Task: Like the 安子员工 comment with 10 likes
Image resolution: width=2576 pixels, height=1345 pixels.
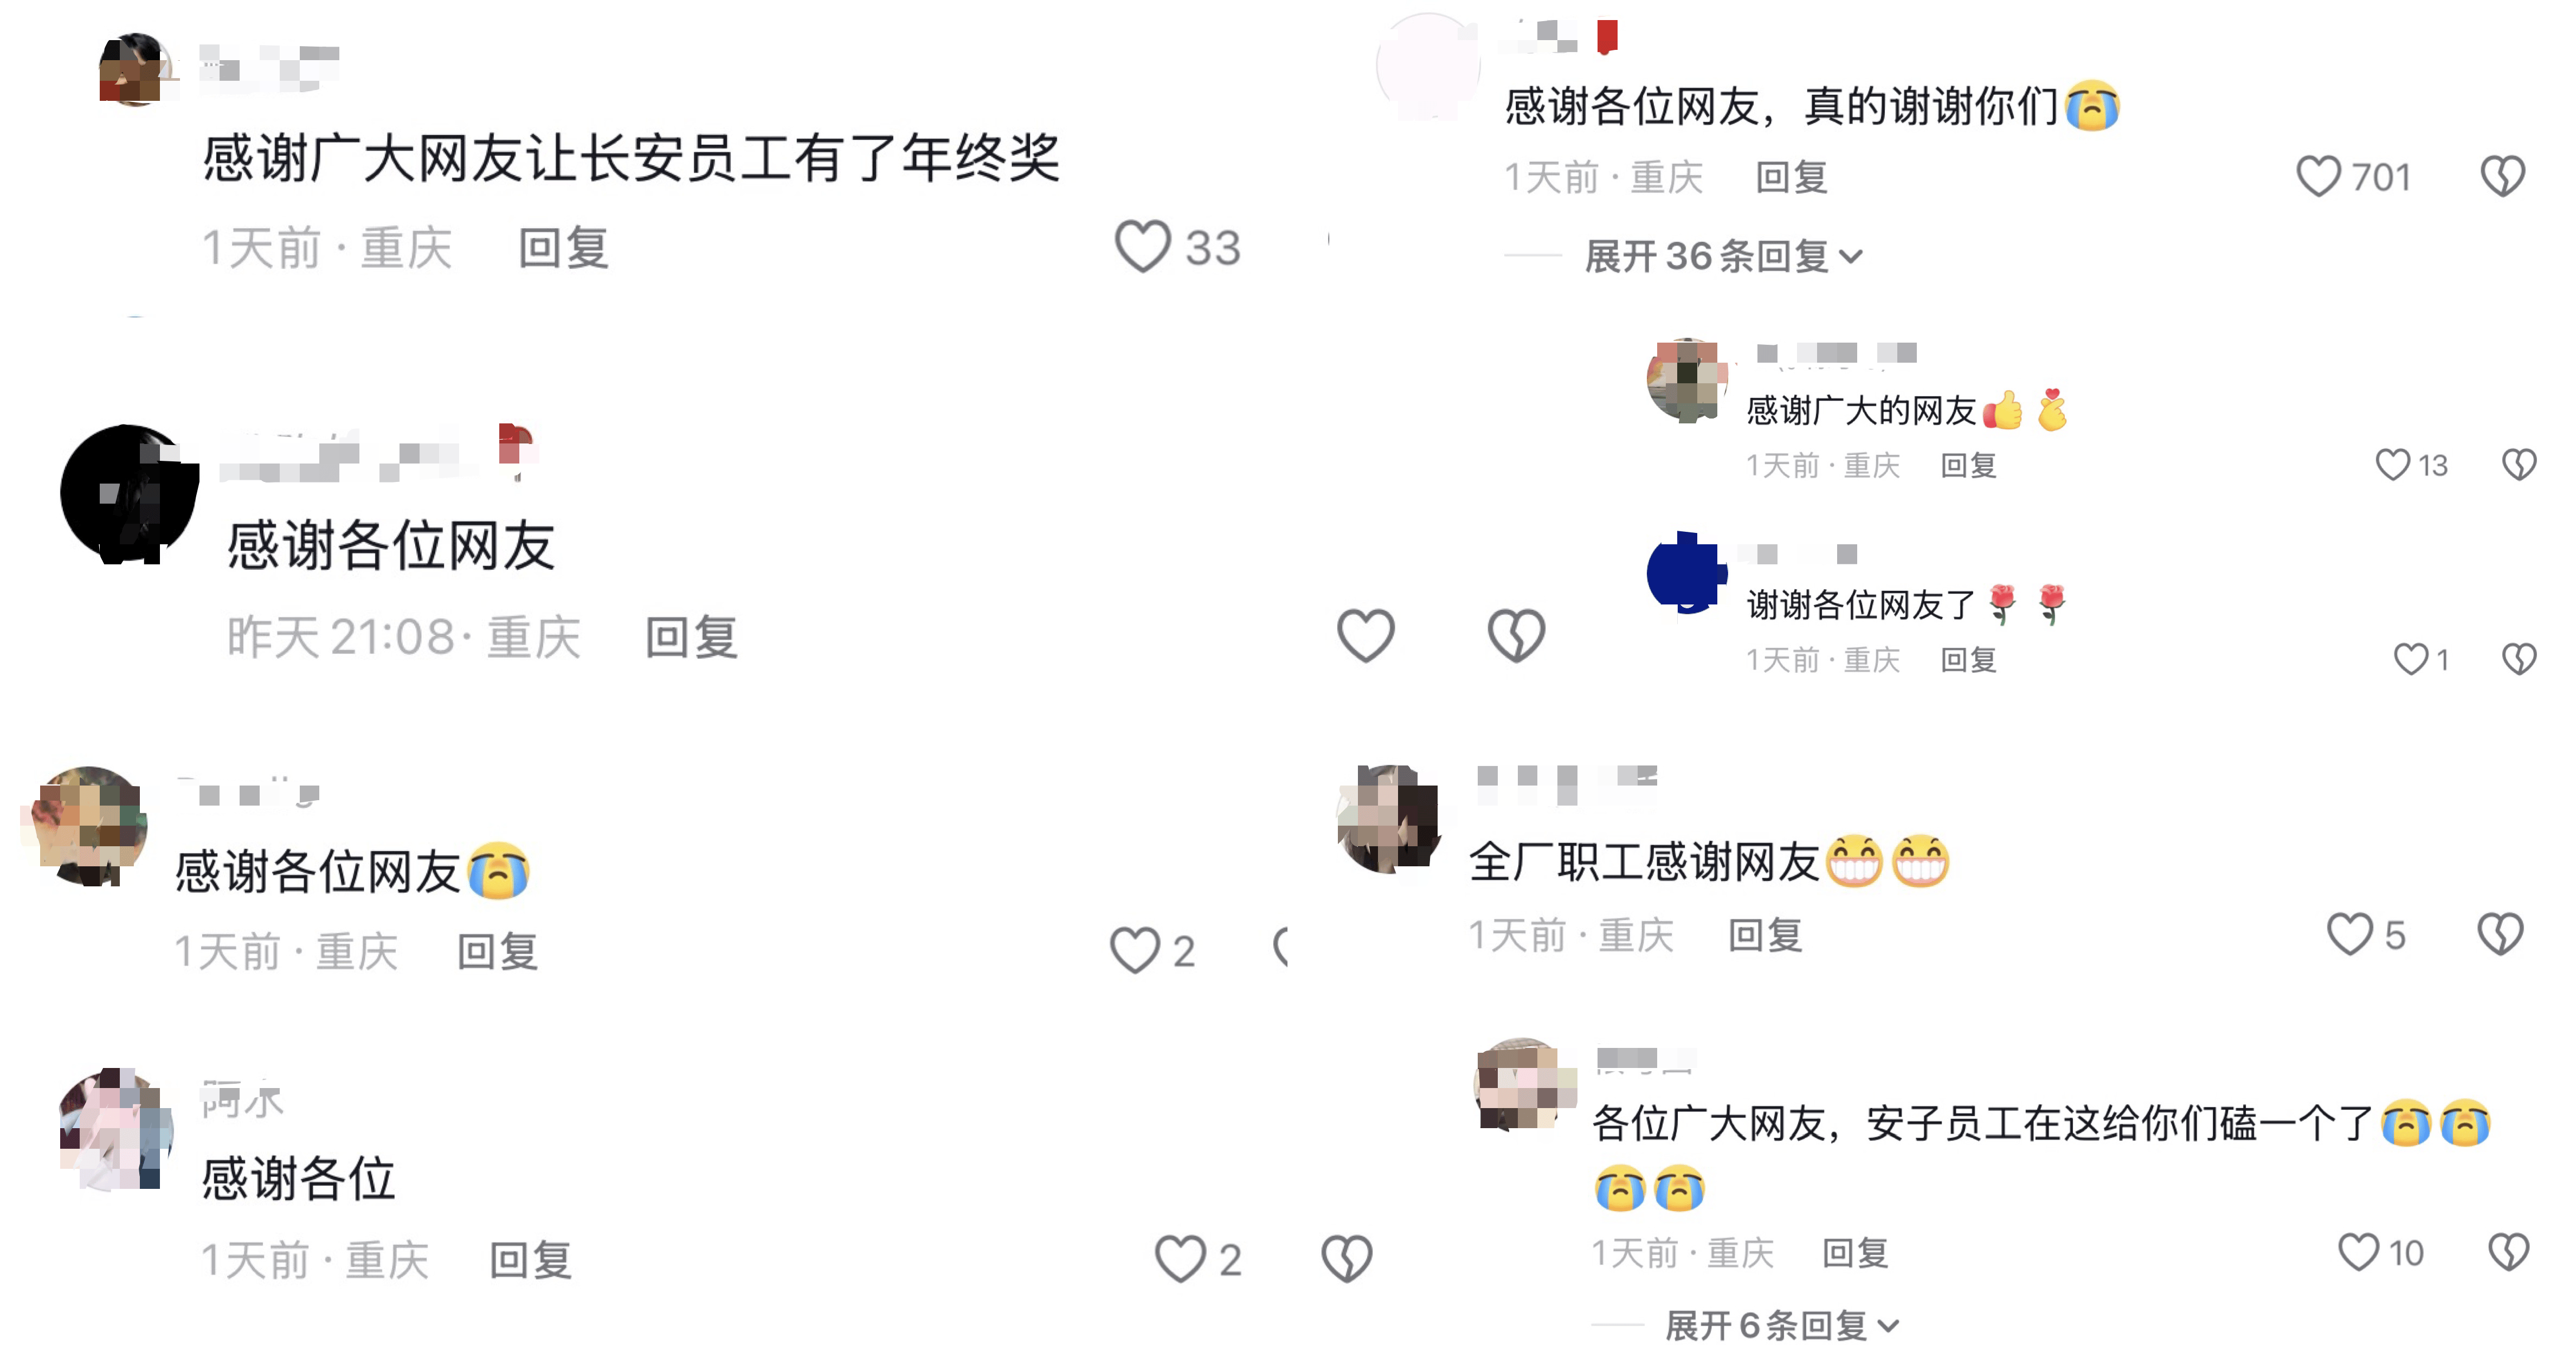Action: 2358,1252
